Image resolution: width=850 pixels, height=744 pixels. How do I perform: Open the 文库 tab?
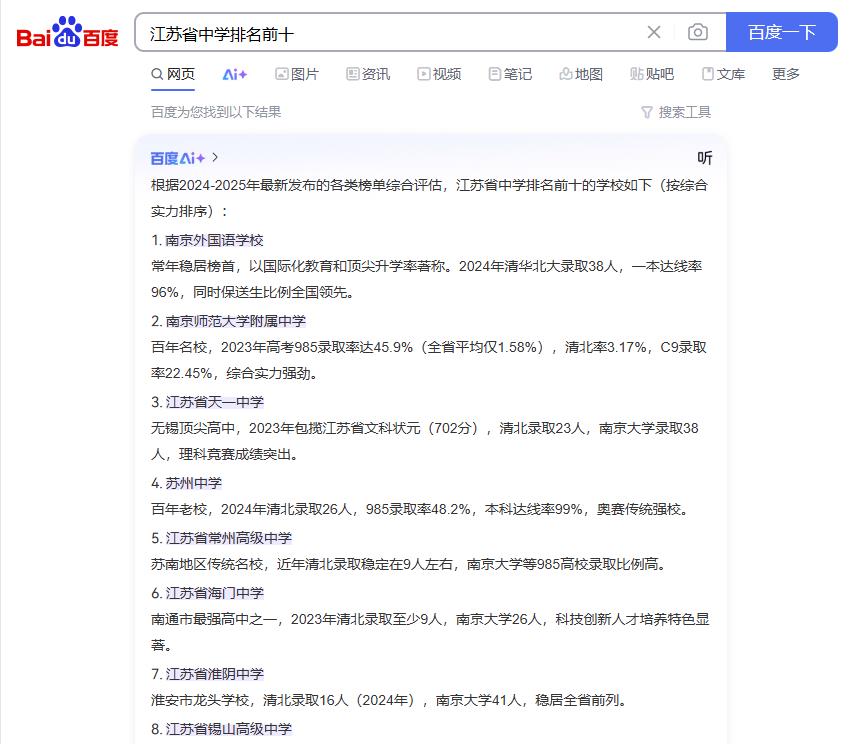pyautogui.click(x=723, y=74)
